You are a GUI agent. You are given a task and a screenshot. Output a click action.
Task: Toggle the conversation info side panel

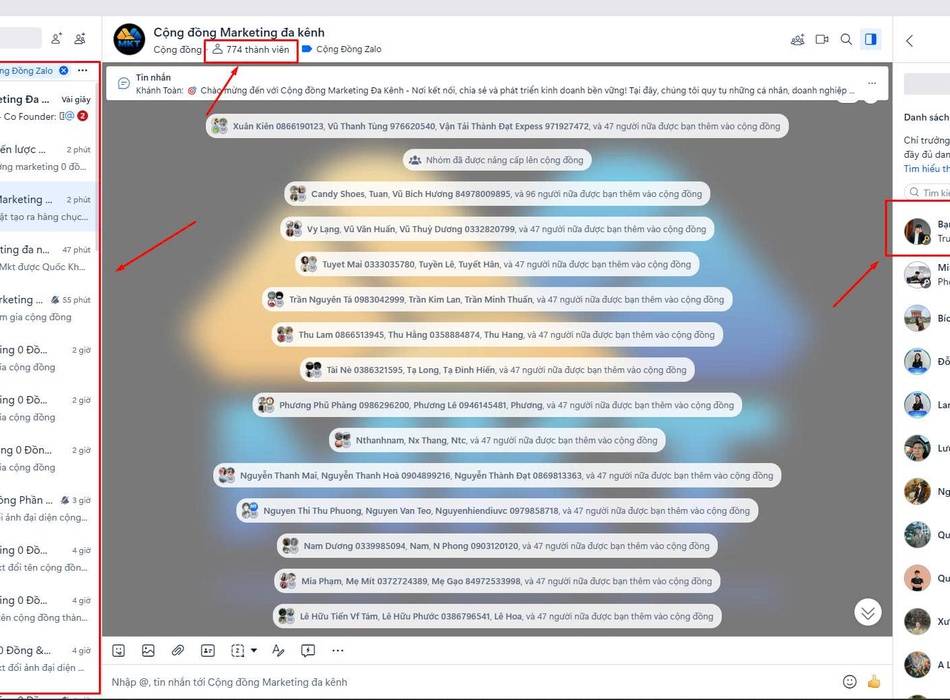(871, 39)
